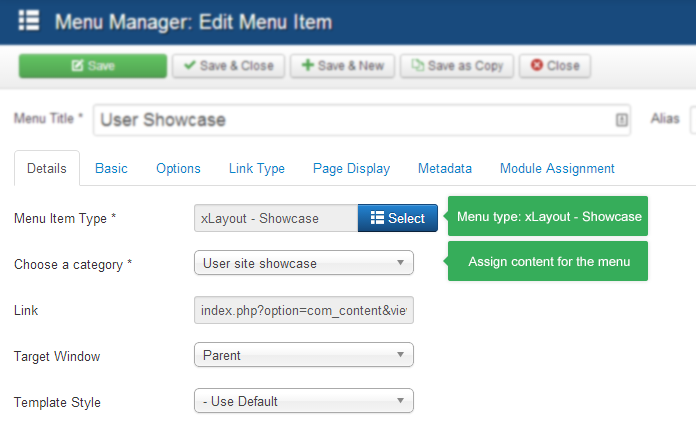Expand the Choose a category dropdown

point(303,264)
